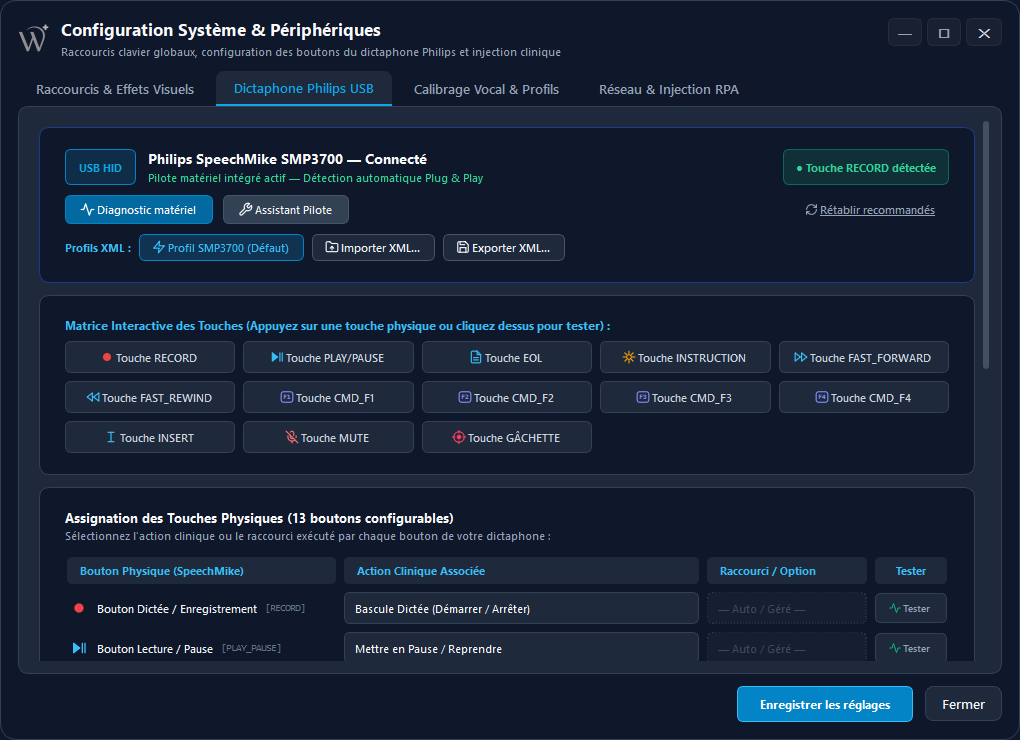Click the Touche FAST_REWIND key

click(x=150, y=397)
